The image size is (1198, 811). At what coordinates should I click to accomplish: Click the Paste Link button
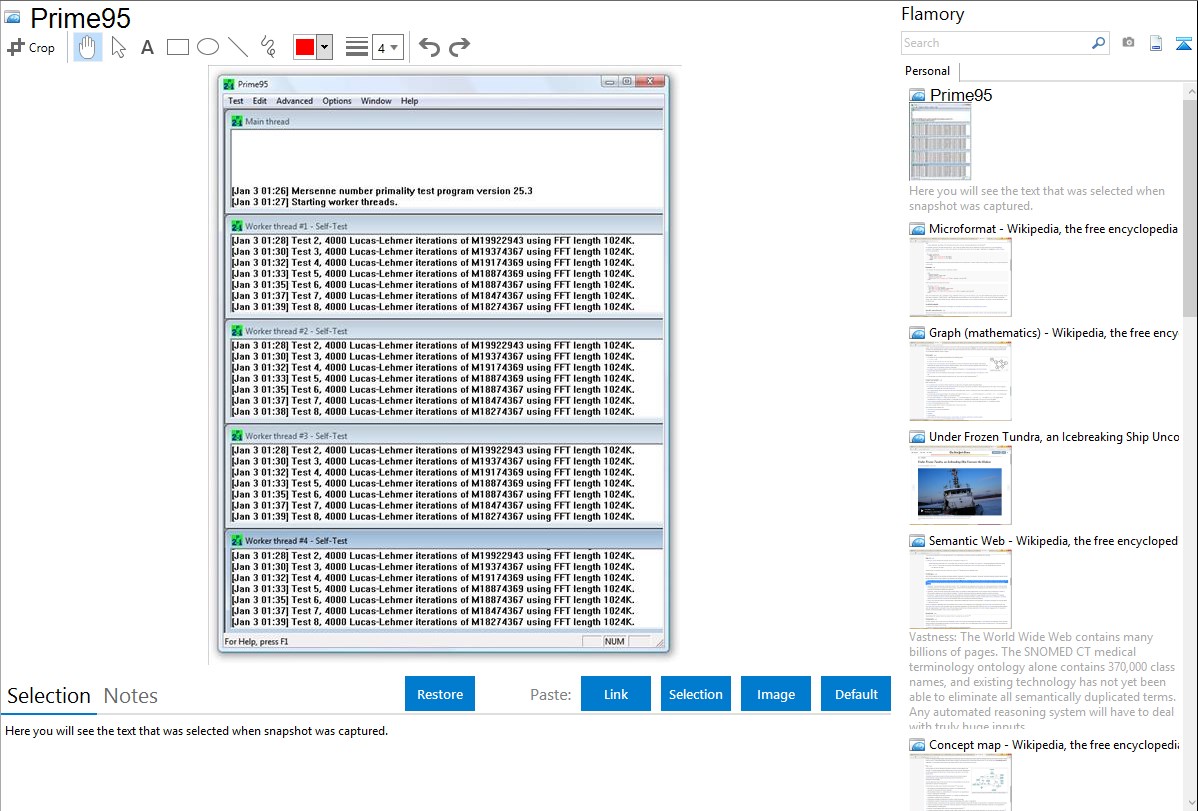pos(615,694)
